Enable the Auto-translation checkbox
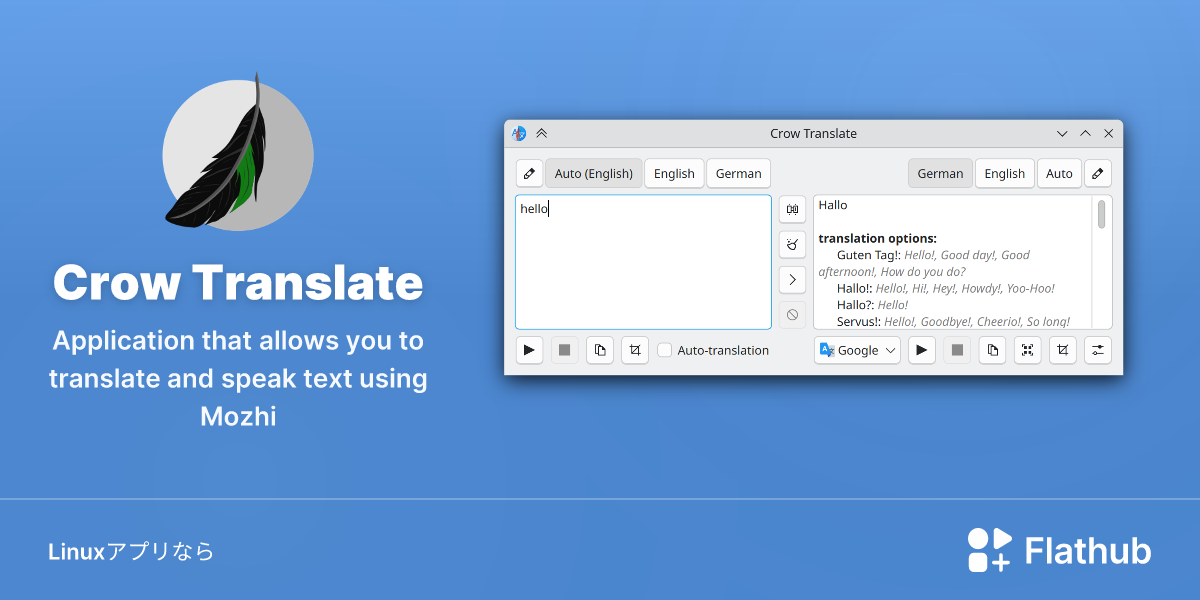Image resolution: width=1200 pixels, height=600 pixels. (664, 350)
